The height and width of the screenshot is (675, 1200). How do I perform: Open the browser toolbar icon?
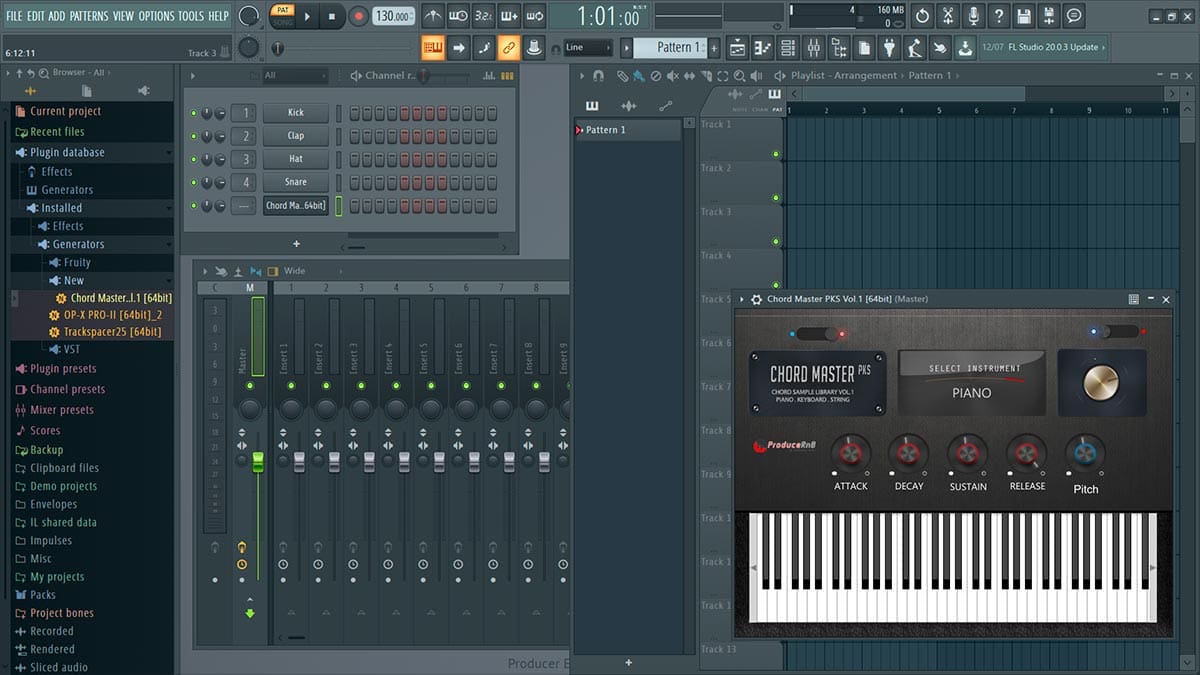[x=838, y=47]
